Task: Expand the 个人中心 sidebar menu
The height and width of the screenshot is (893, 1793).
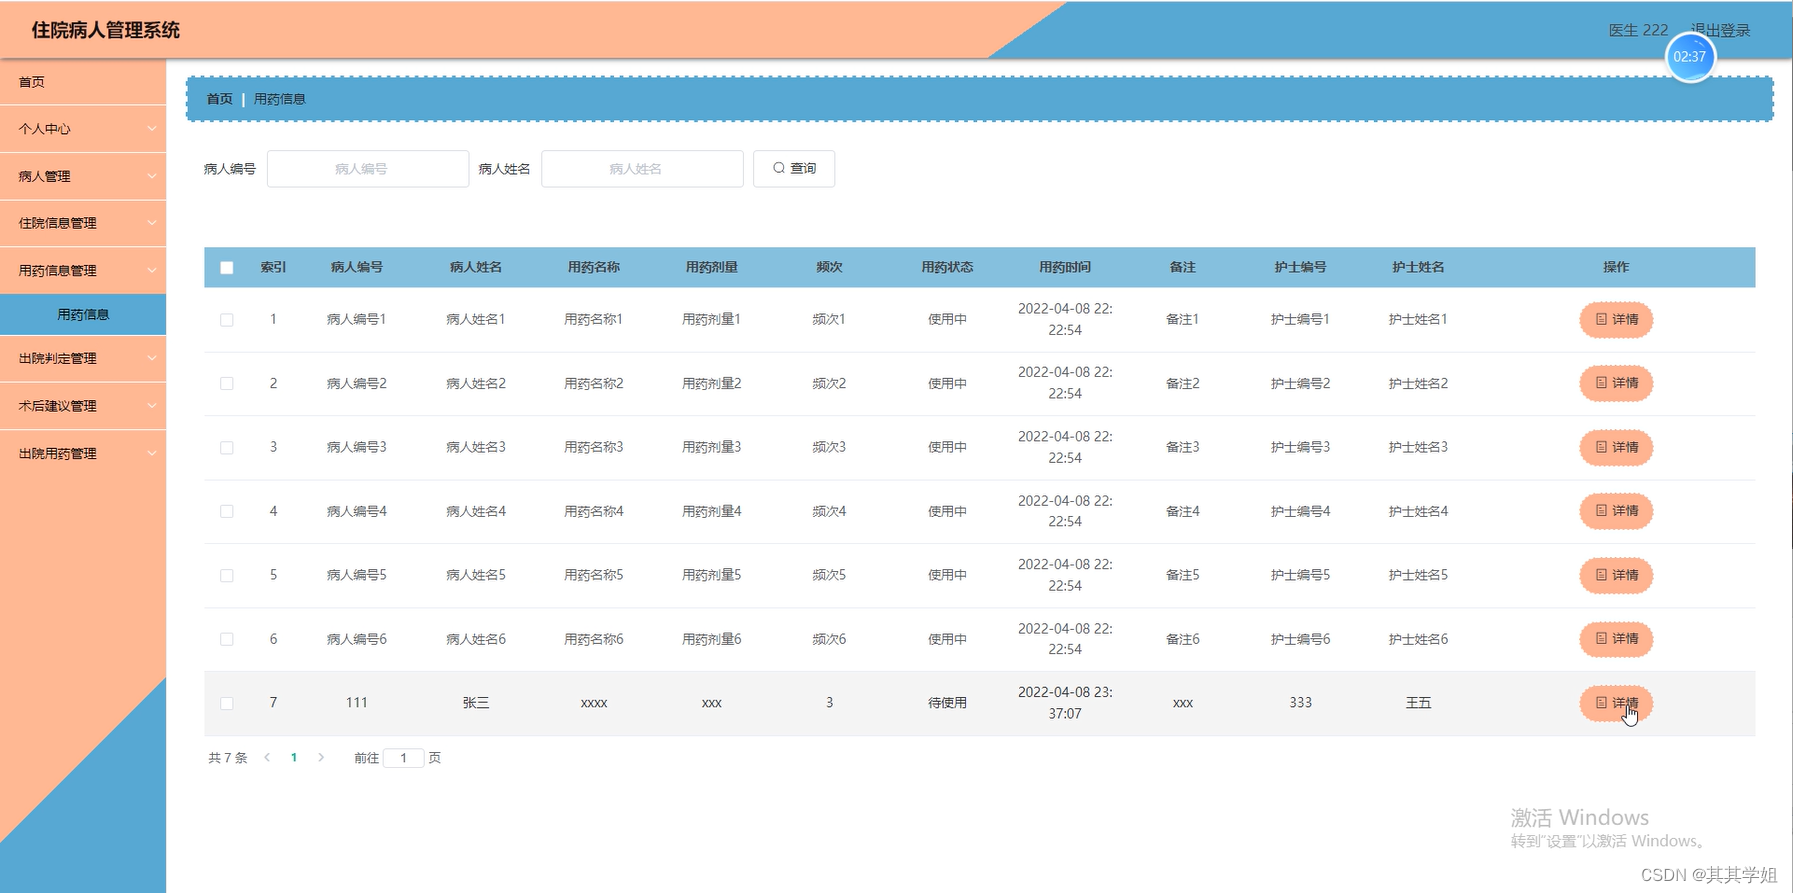Action: point(83,129)
